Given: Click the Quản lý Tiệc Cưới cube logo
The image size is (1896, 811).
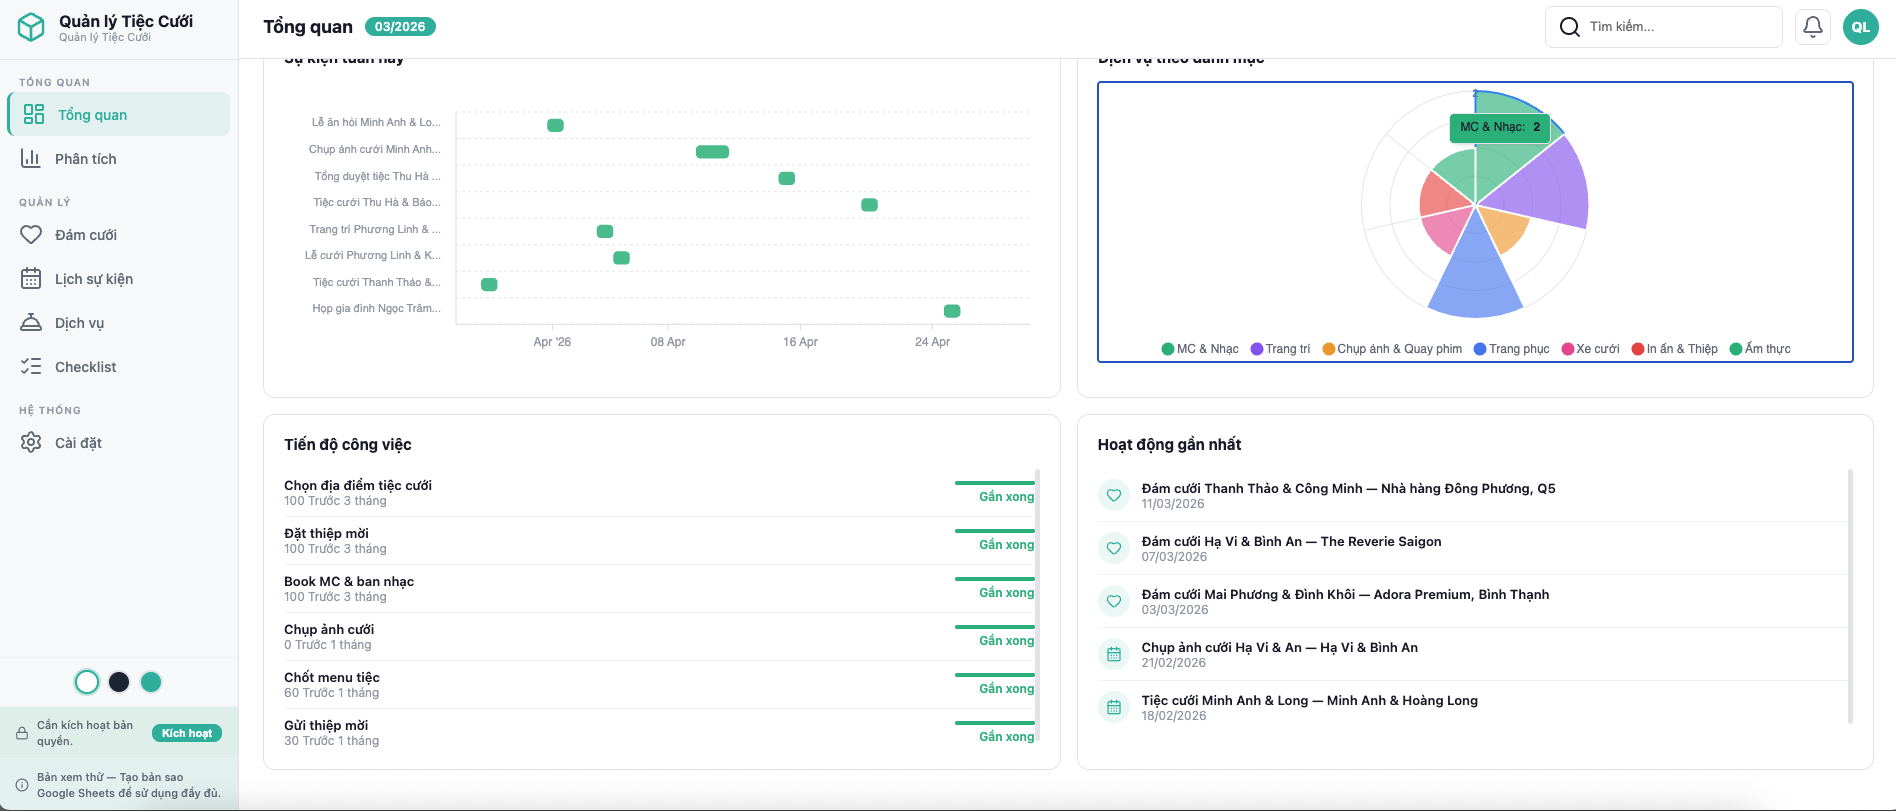Looking at the screenshot, I should tap(32, 27).
